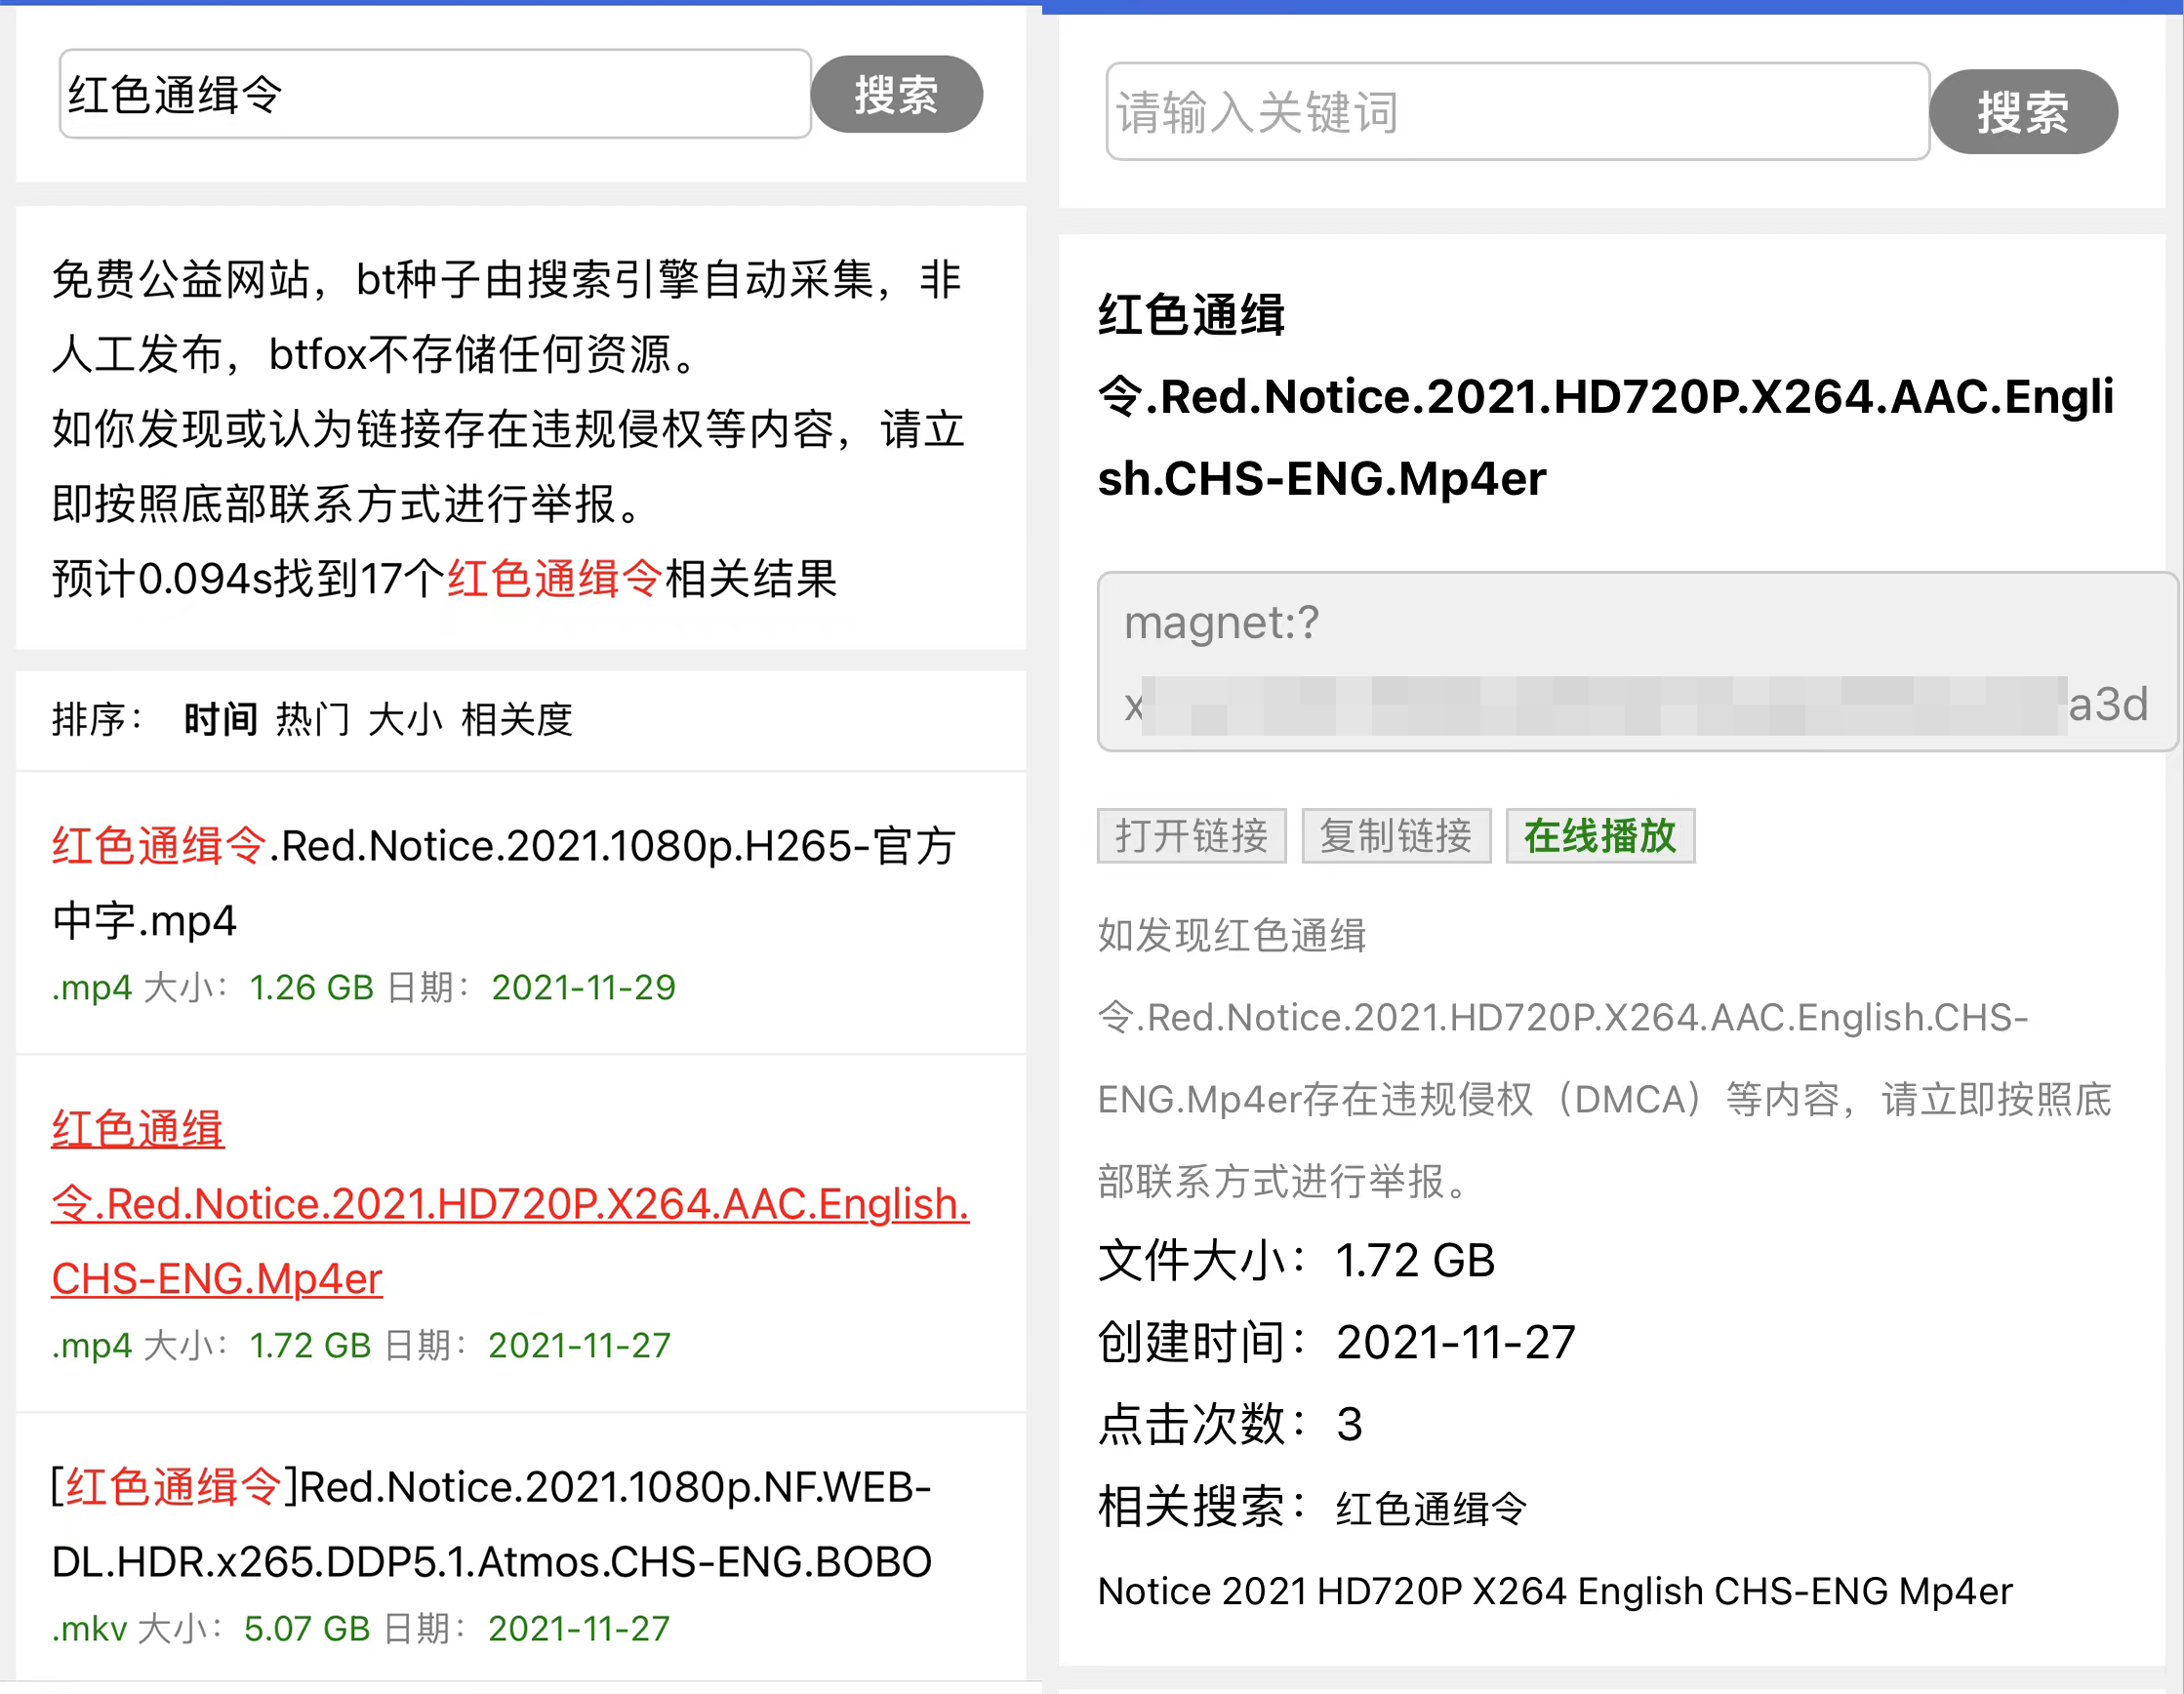
Task: Click keyword line Notice 2021 HD720P X264 English
Action: tap(1555, 1591)
